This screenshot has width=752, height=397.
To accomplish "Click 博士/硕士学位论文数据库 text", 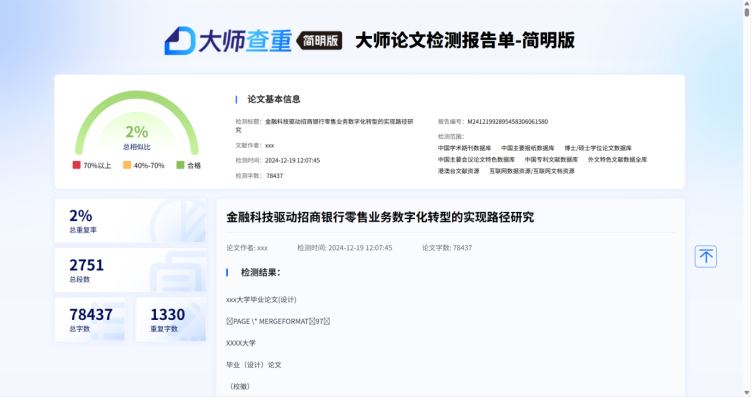I will (598, 148).
